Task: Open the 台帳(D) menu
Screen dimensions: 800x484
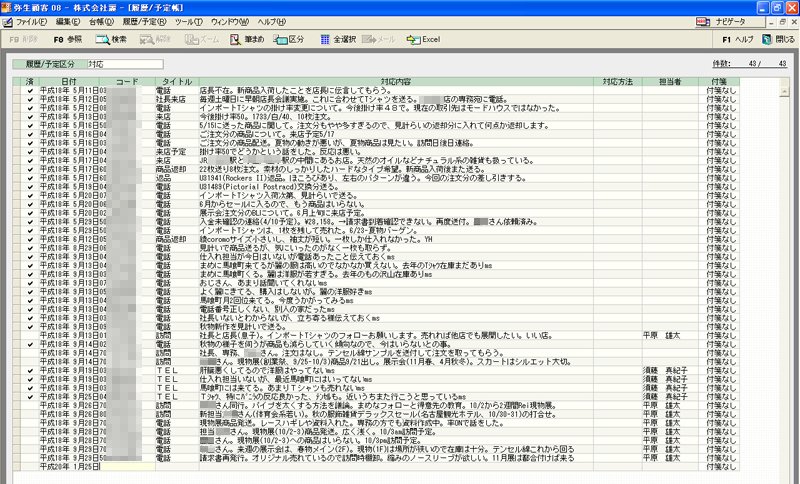Action: click(x=101, y=22)
